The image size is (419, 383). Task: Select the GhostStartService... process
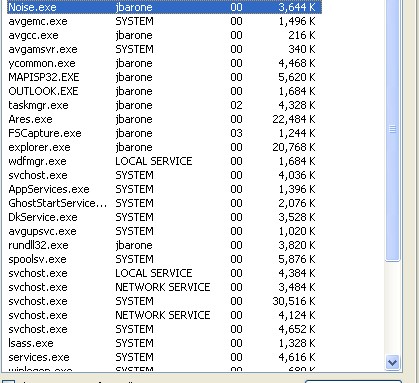tap(164, 203)
